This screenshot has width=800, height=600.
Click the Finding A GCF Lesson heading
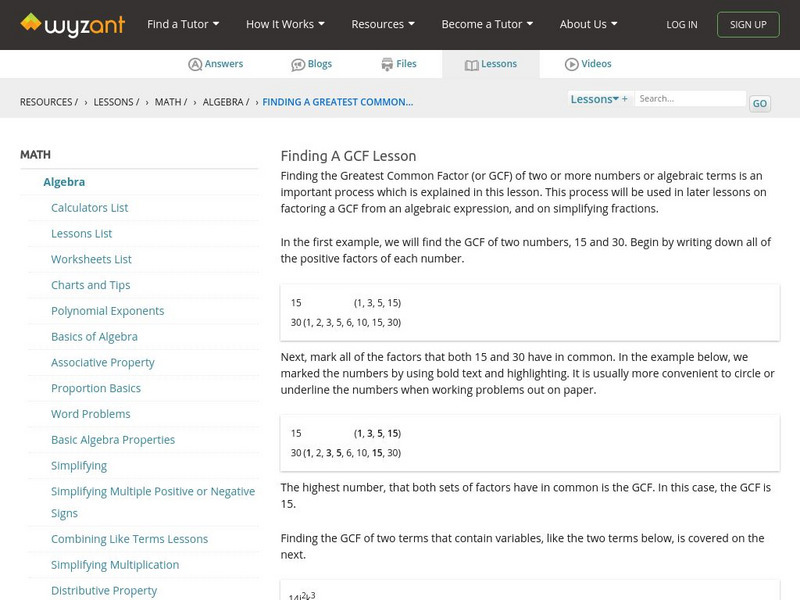coord(348,156)
